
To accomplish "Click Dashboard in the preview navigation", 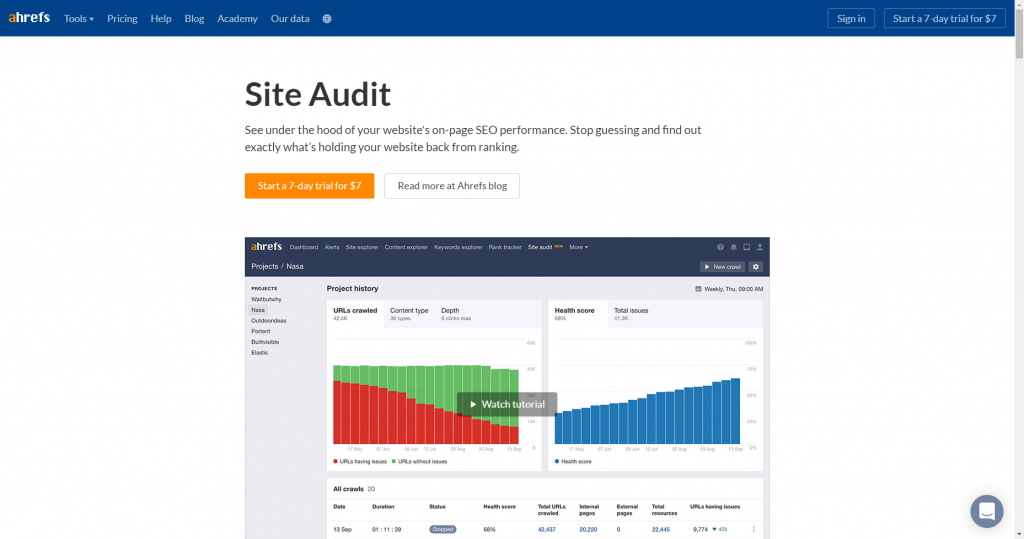I will 304,247.
